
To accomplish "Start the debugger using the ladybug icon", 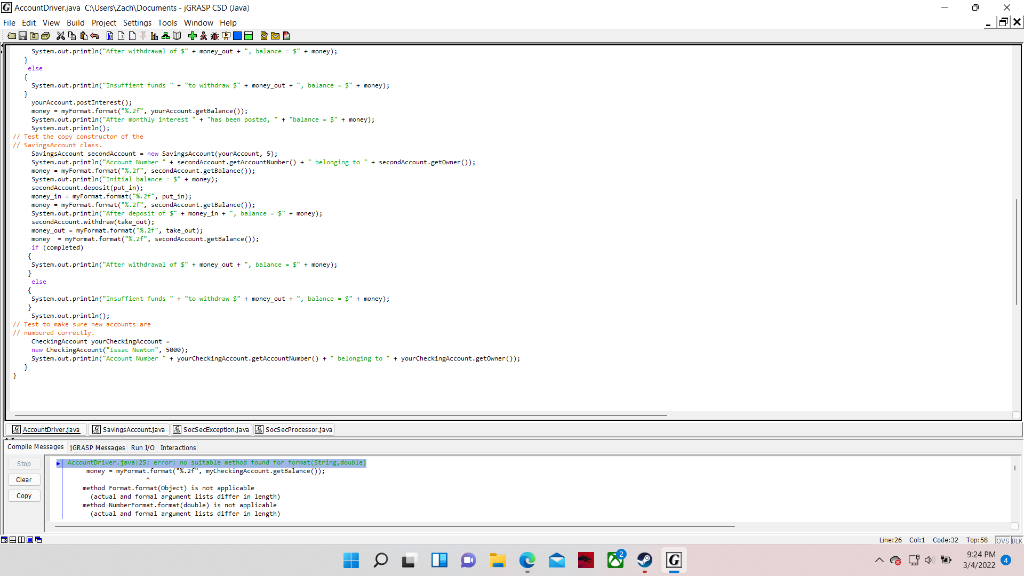I will coord(214,35).
